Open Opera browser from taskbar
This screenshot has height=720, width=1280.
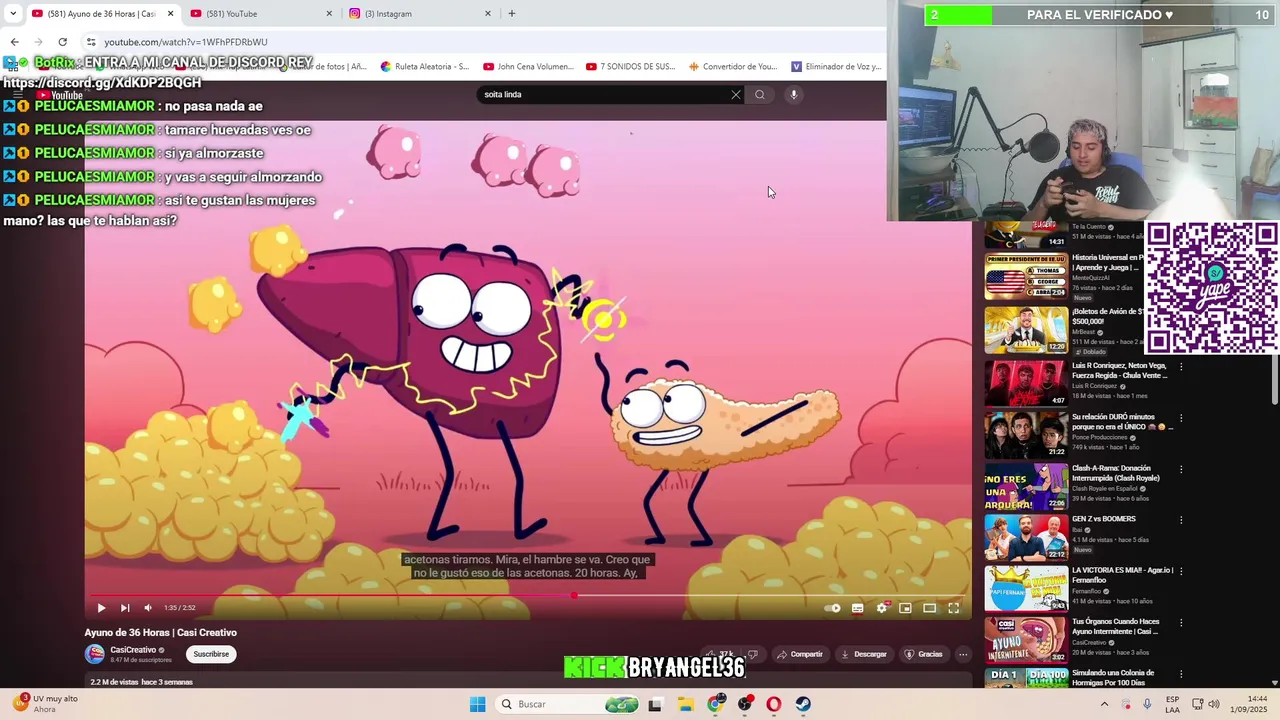[773, 704]
